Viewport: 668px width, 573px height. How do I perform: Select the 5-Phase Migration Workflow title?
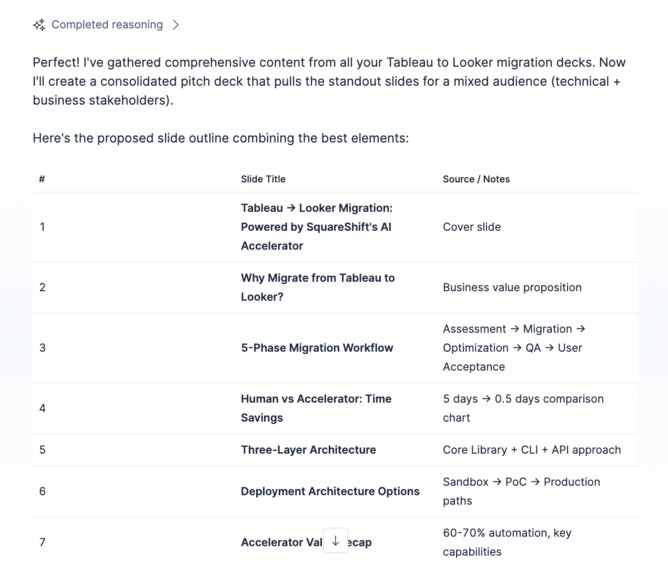point(317,348)
